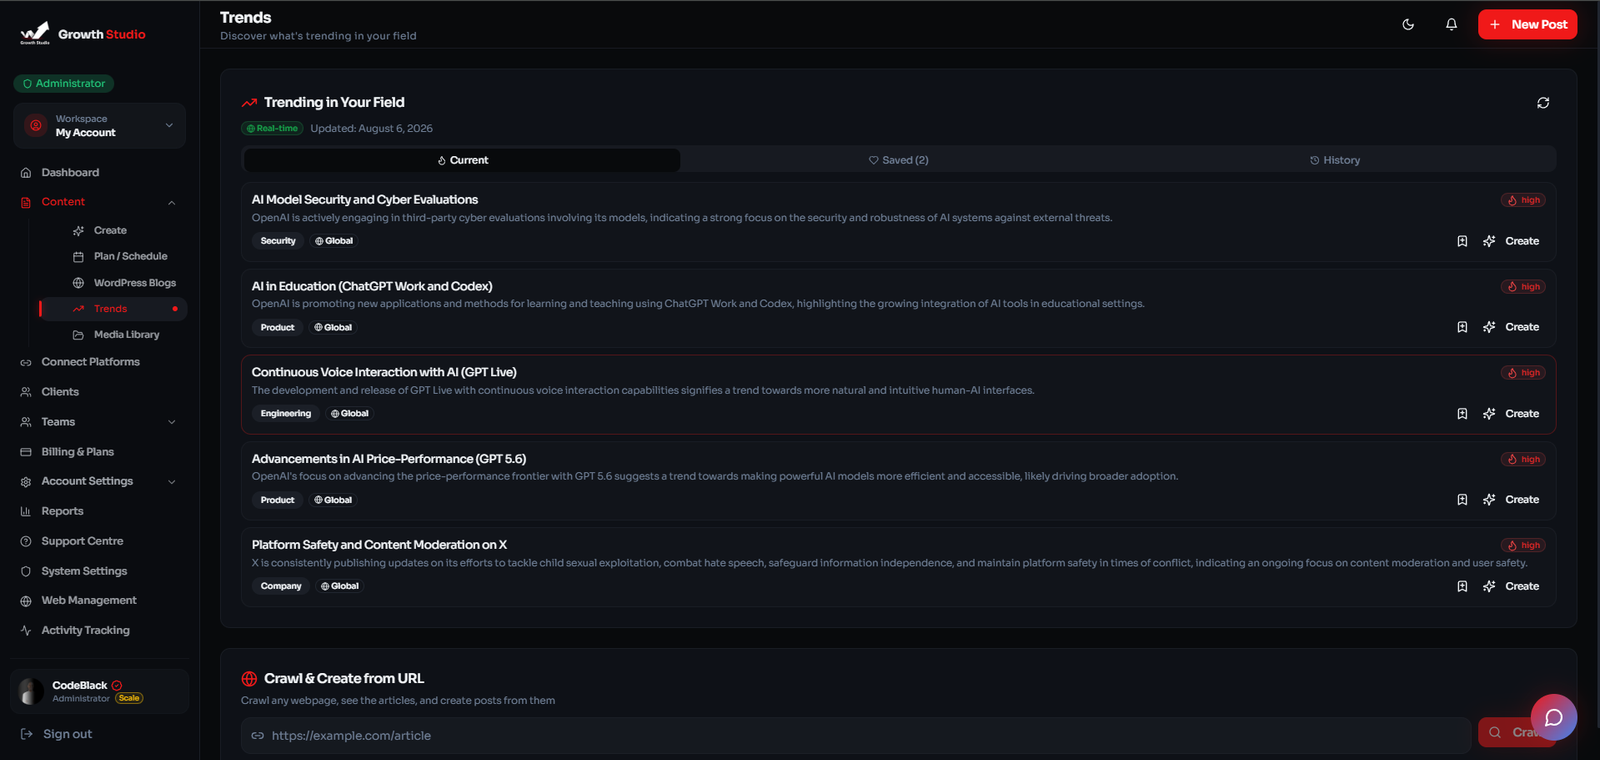Open Create under Content
Viewport: 1600px width, 760px height.
pyautogui.click(x=110, y=231)
